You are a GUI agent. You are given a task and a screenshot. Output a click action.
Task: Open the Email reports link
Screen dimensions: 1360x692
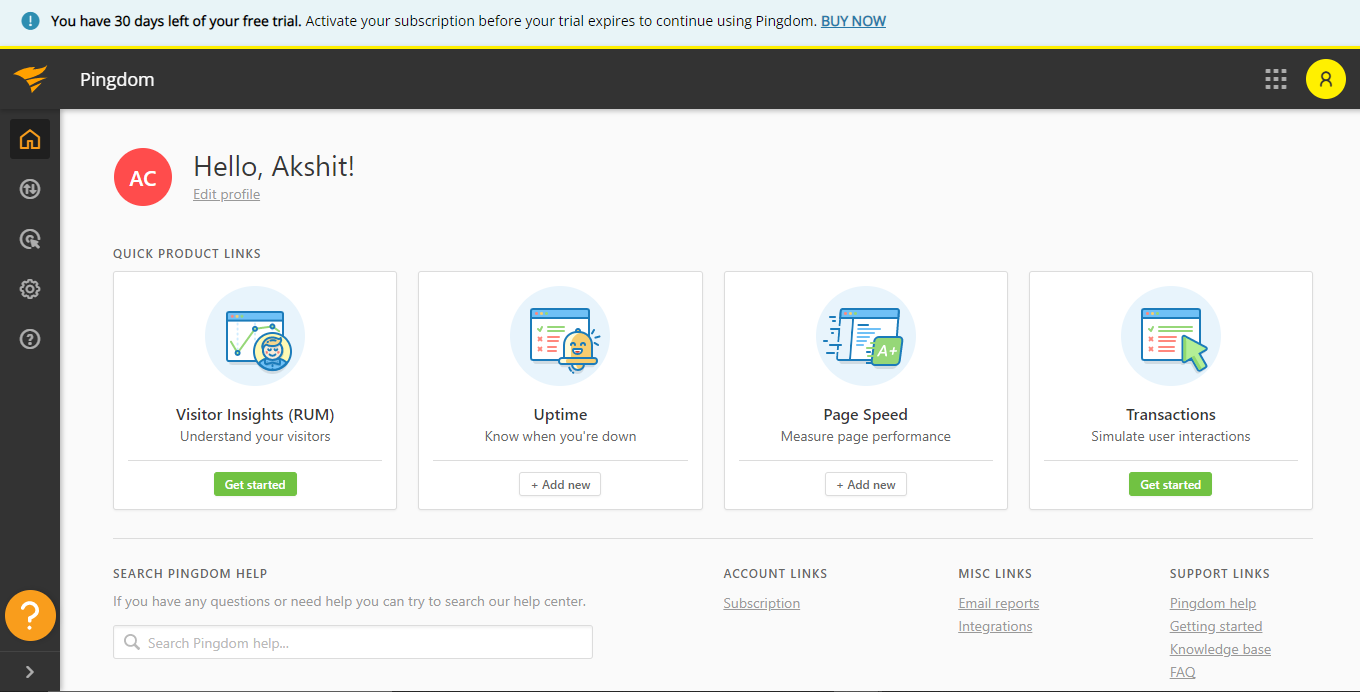pos(998,604)
